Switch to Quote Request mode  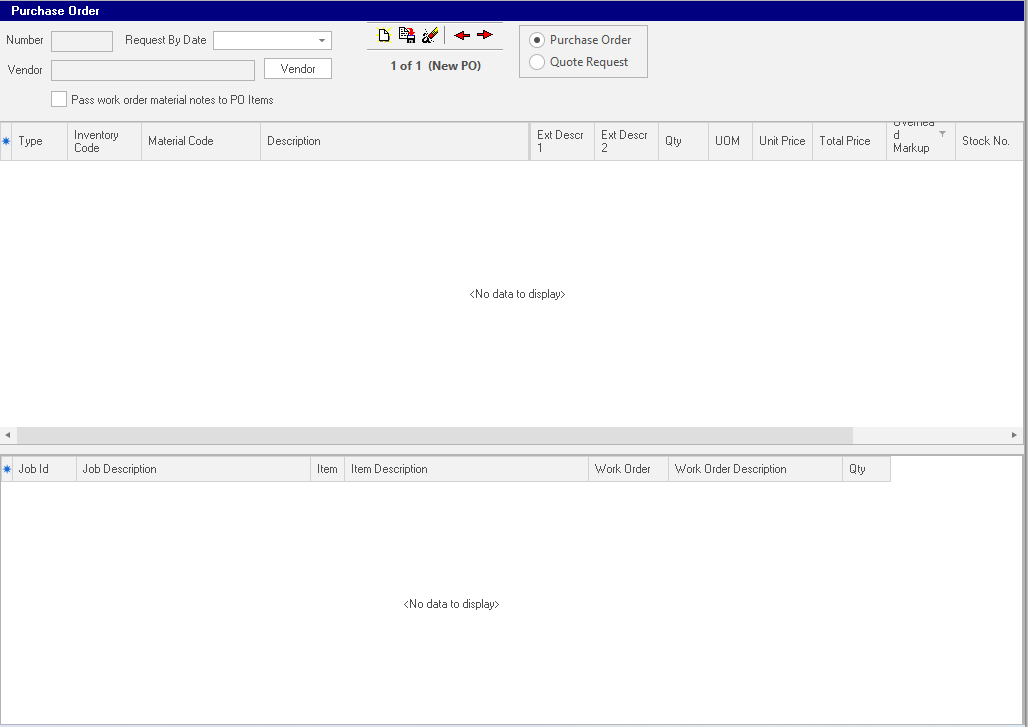(x=536, y=60)
